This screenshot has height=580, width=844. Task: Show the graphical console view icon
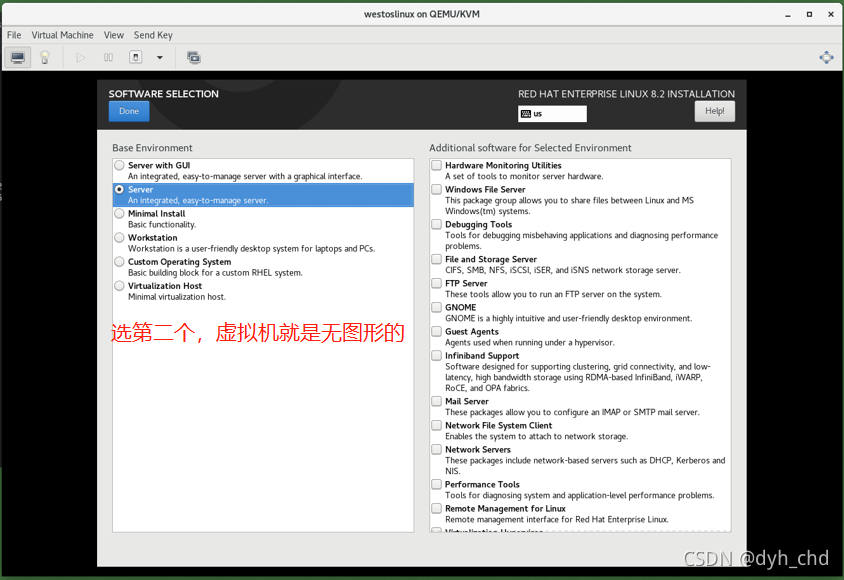pos(17,58)
